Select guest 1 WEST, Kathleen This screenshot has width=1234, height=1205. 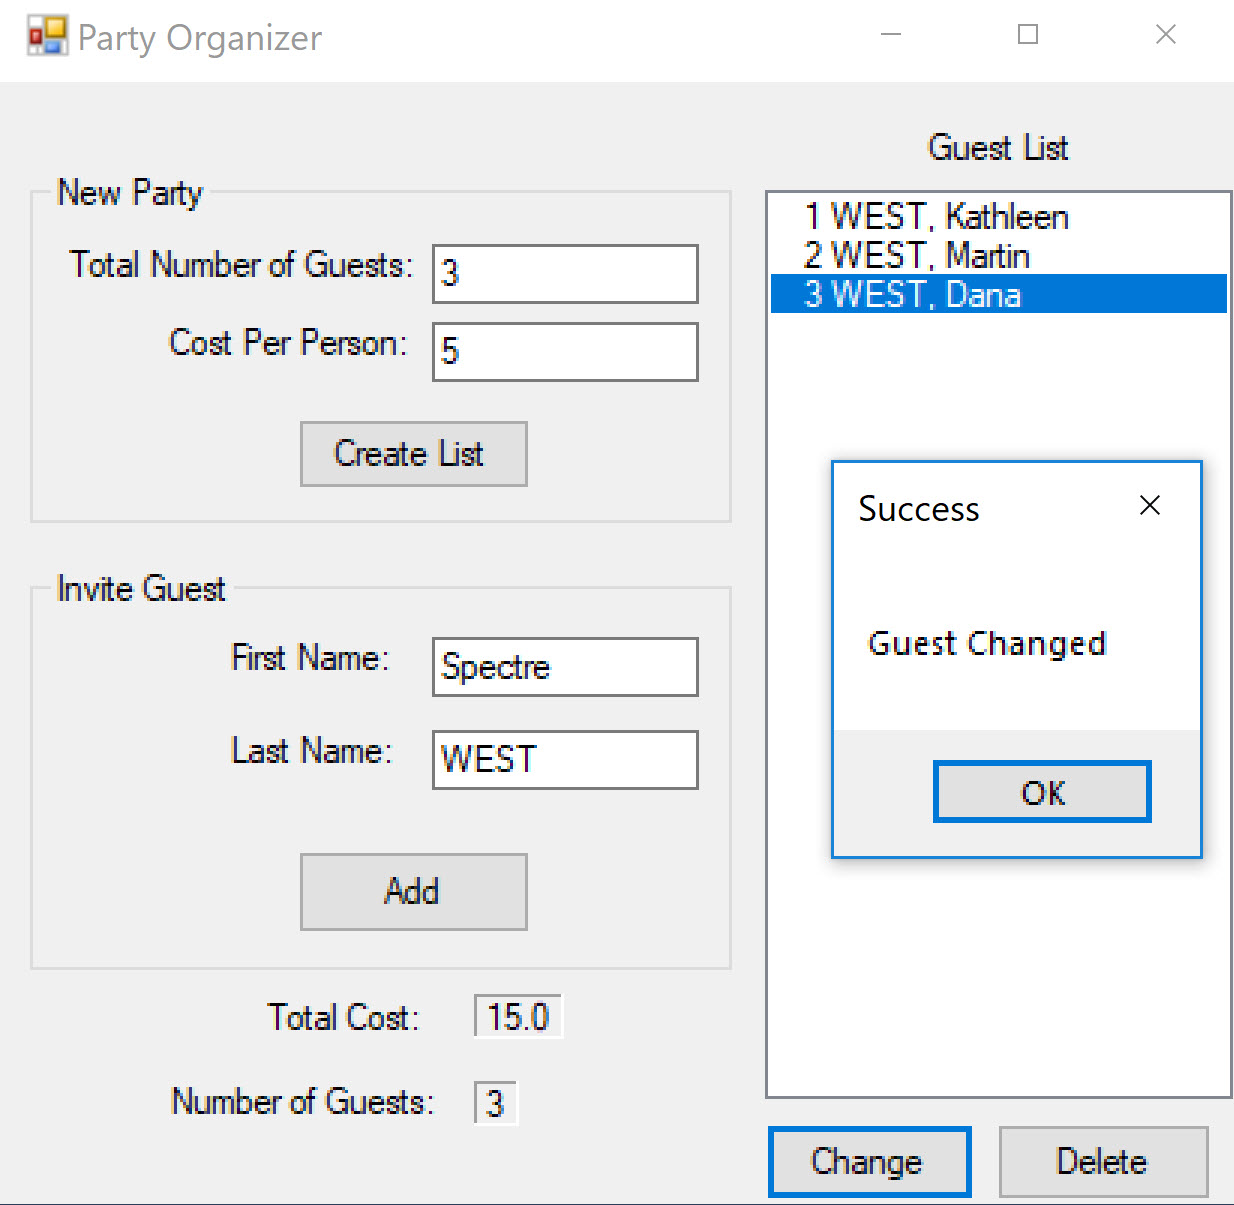998,217
